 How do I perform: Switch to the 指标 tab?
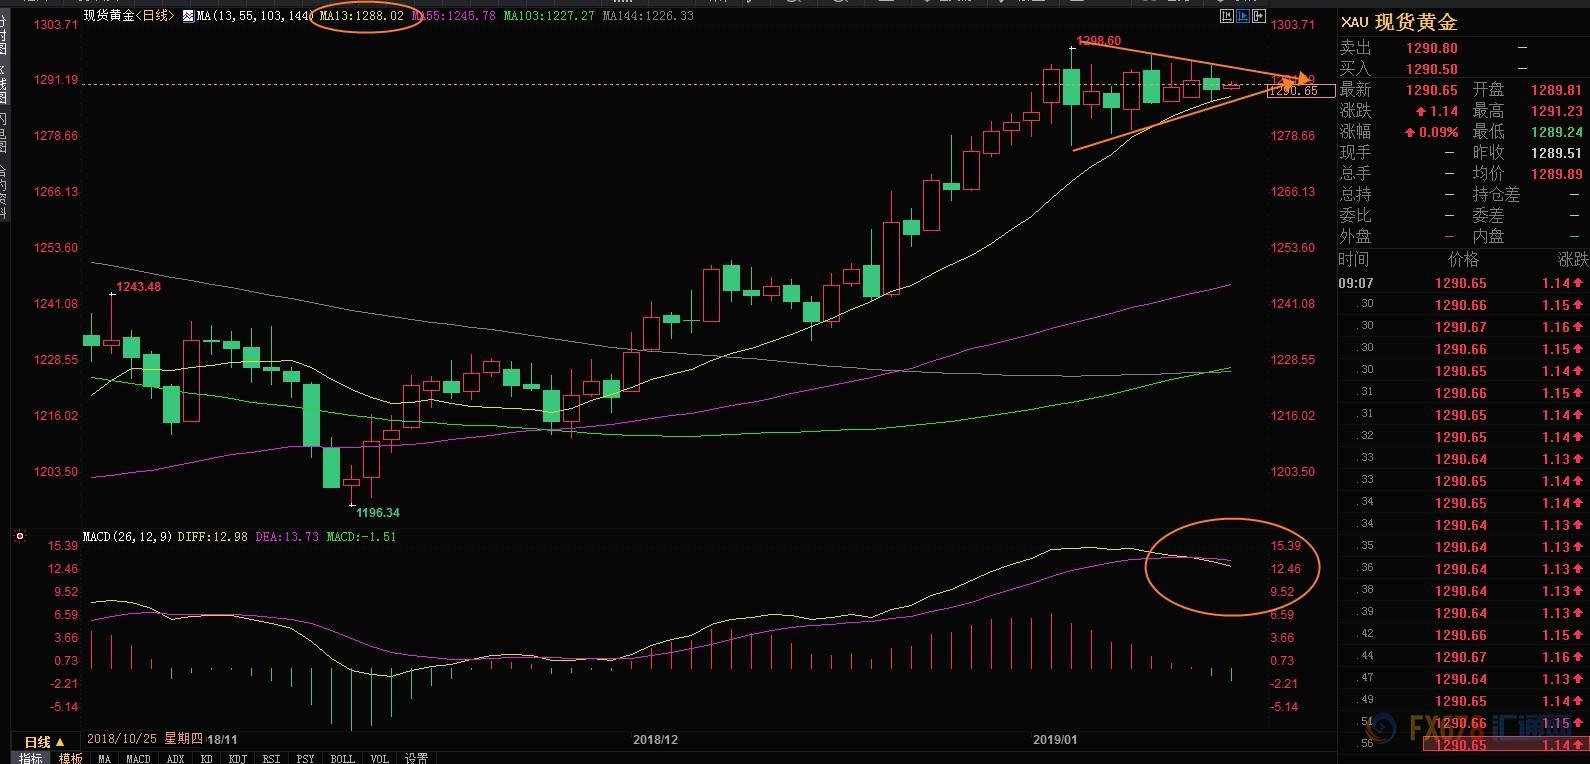pyautogui.click(x=31, y=758)
